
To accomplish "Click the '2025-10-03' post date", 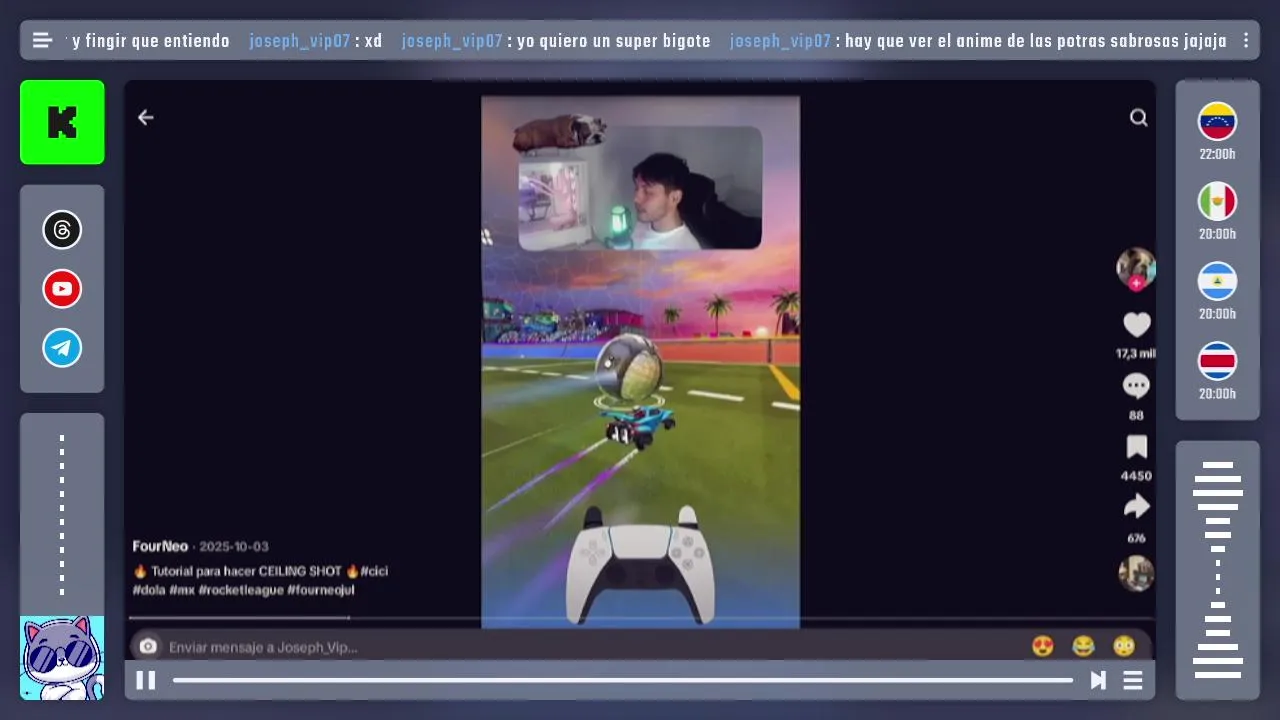I will 234,546.
